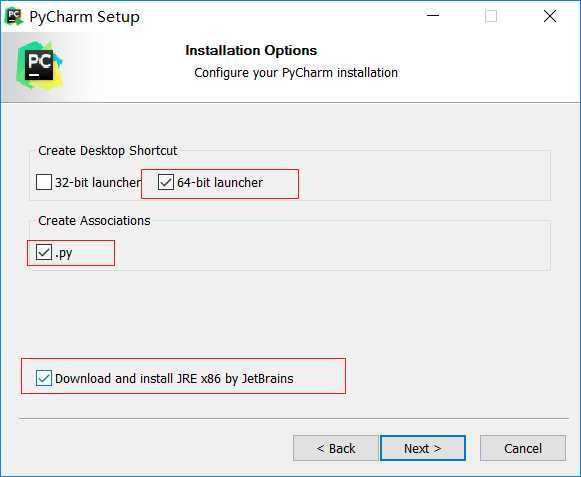This screenshot has height=477, width=581.
Task: Uncheck the 64-bit launcher checkbox
Action: 166,182
